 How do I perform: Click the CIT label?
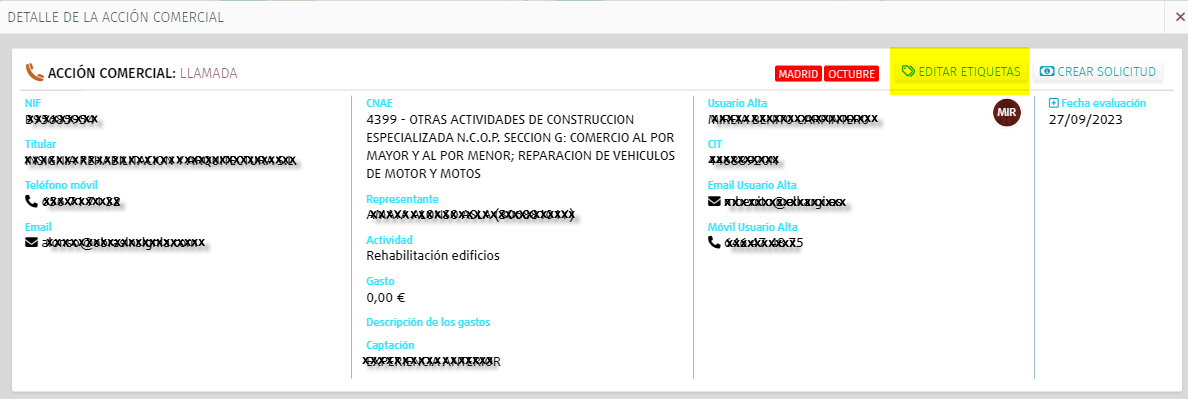tap(714, 144)
